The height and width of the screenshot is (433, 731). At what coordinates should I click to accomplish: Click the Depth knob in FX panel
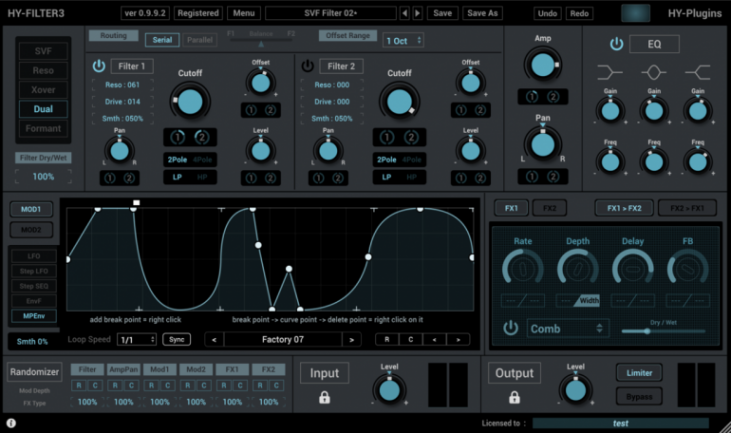(578, 268)
